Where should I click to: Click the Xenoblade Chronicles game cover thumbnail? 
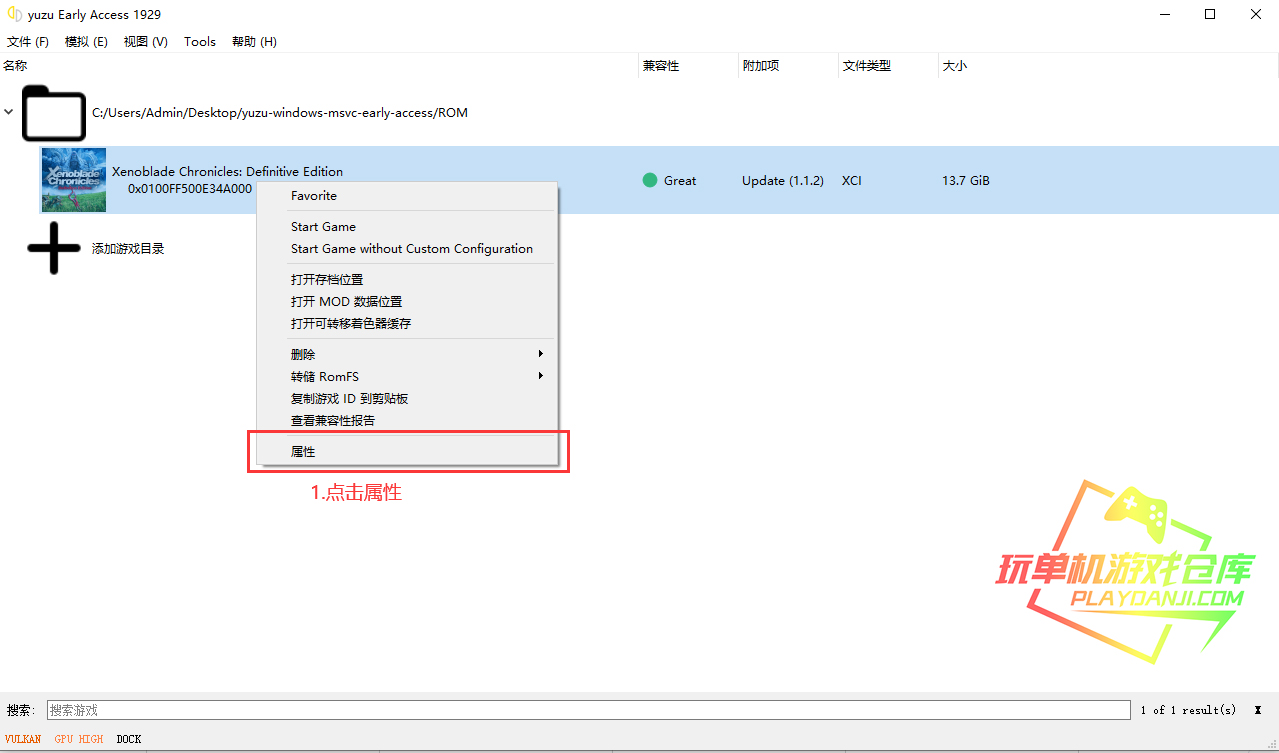pyautogui.click(x=73, y=180)
